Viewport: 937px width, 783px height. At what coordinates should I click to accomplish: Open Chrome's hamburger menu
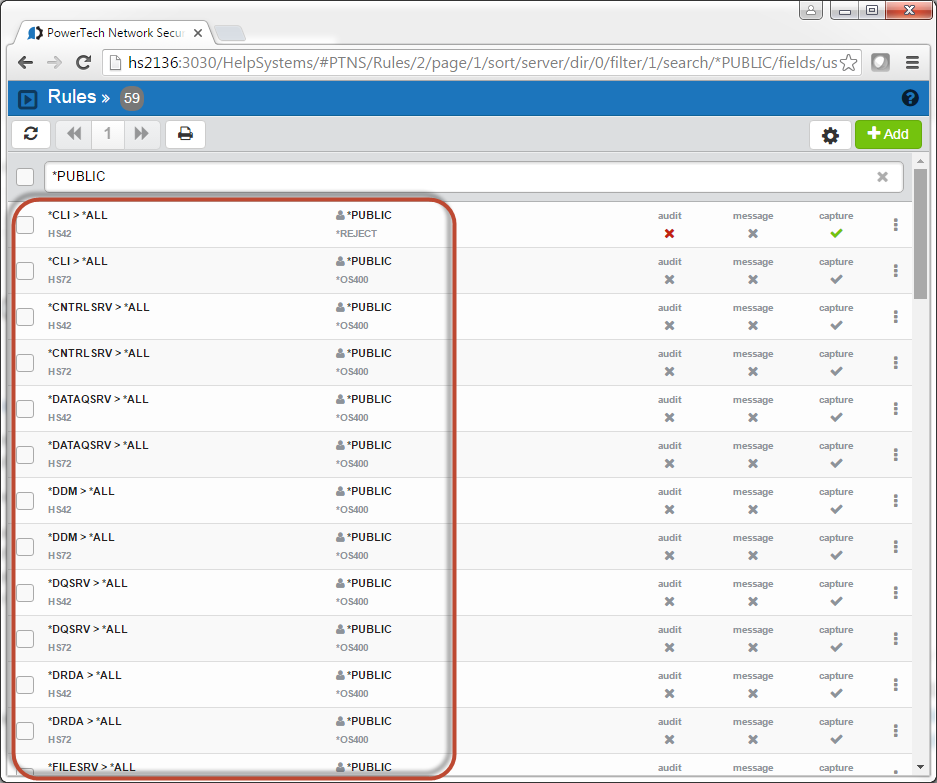click(912, 62)
